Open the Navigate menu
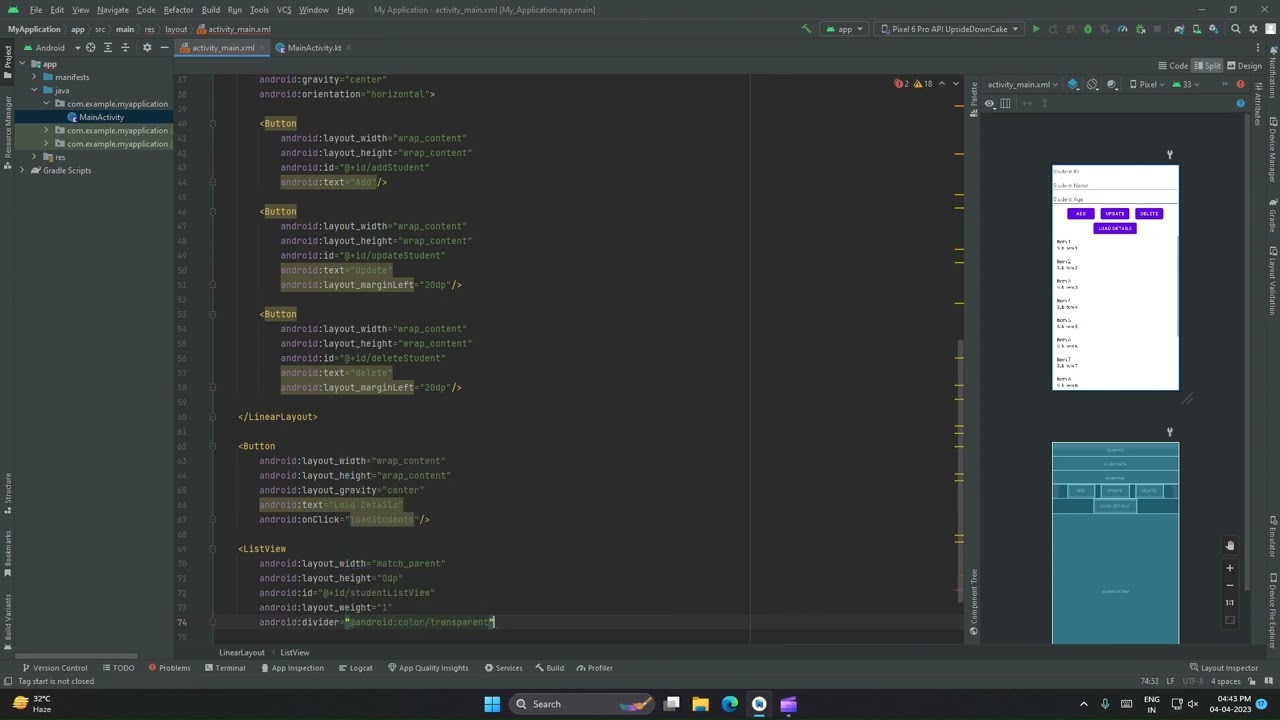 112,10
